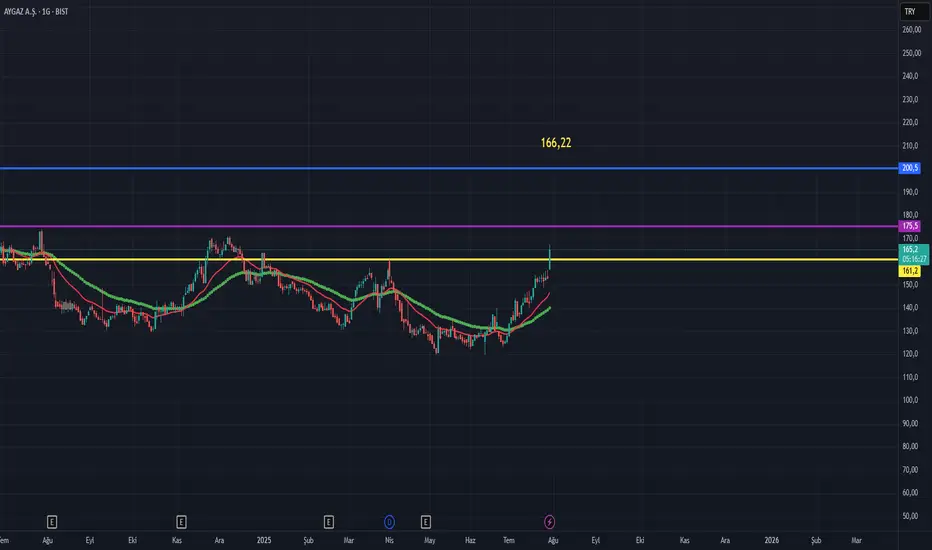This screenshot has width=932, height=550.
Task: Click the pink lightning event marker
Action: [549, 522]
